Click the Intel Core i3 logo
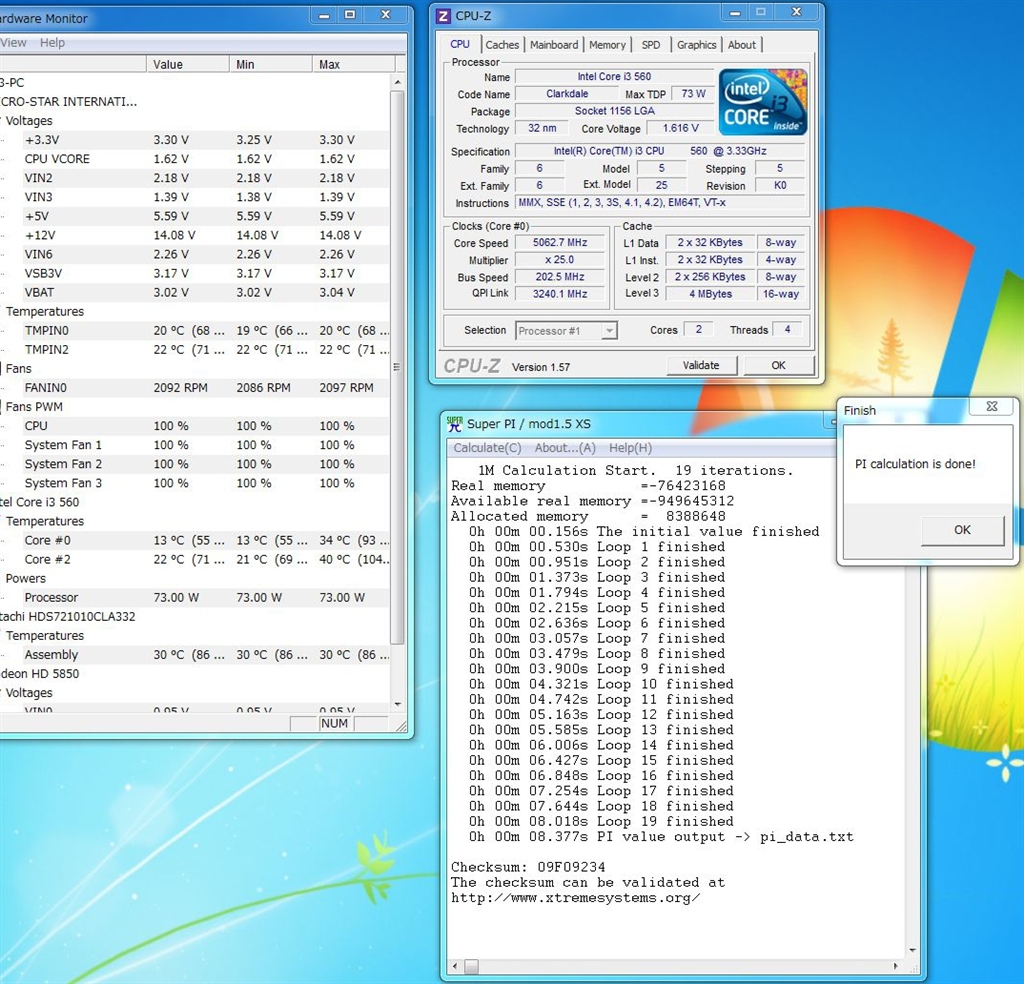 coord(763,102)
